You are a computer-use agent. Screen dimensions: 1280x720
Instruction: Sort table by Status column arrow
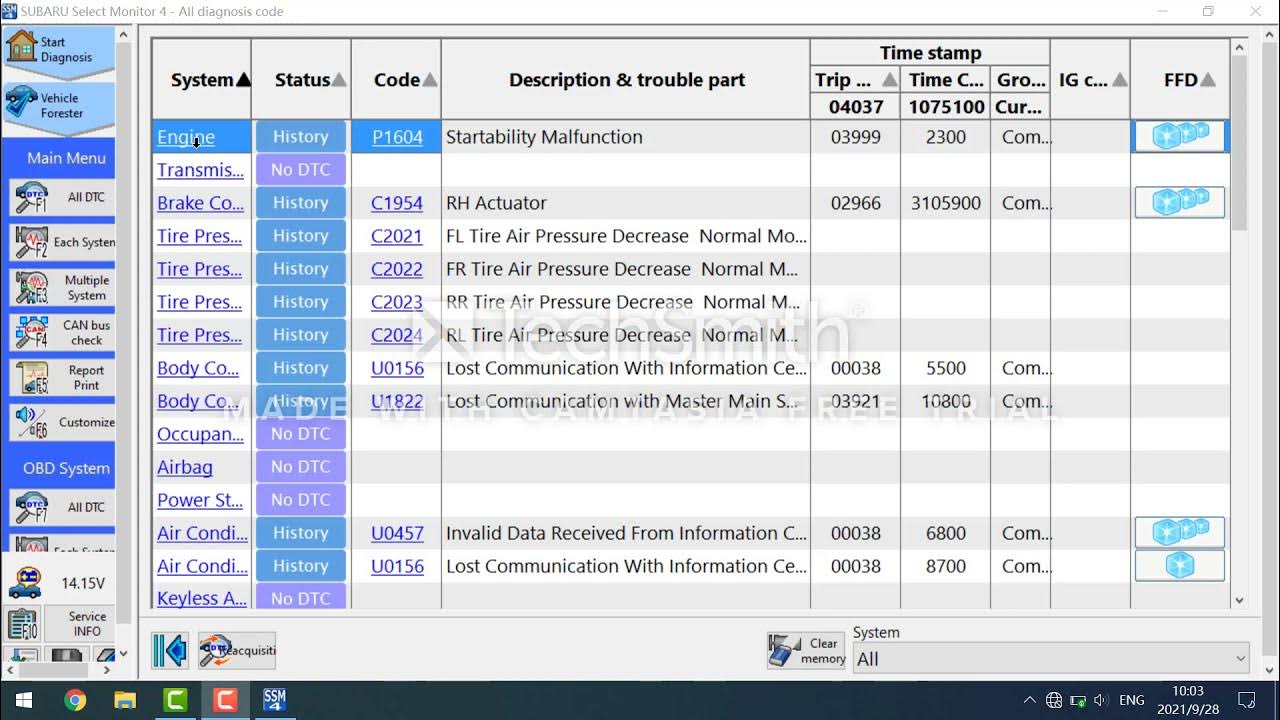[339, 80]
